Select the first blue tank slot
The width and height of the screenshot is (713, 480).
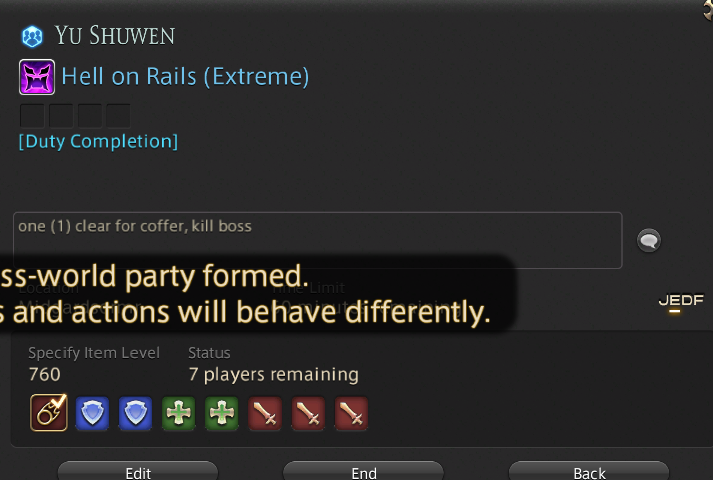coord(92,413)
